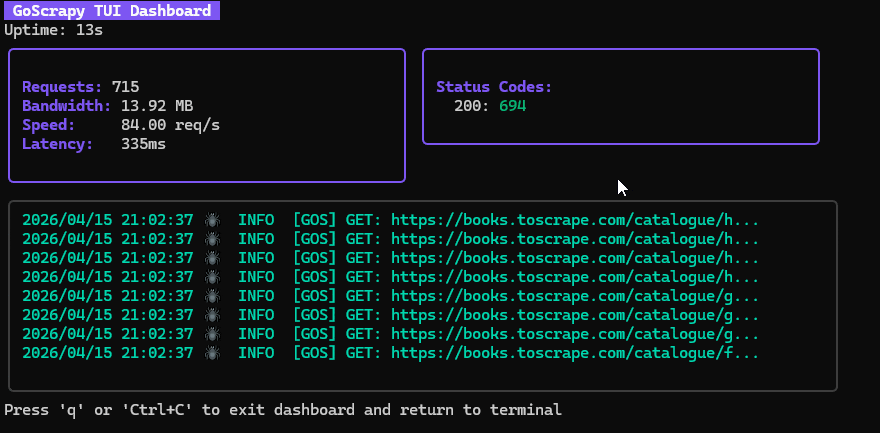Click the spider icon in the catalogue/f... log row
The image size is (880, 433).
tap(212, 353)
